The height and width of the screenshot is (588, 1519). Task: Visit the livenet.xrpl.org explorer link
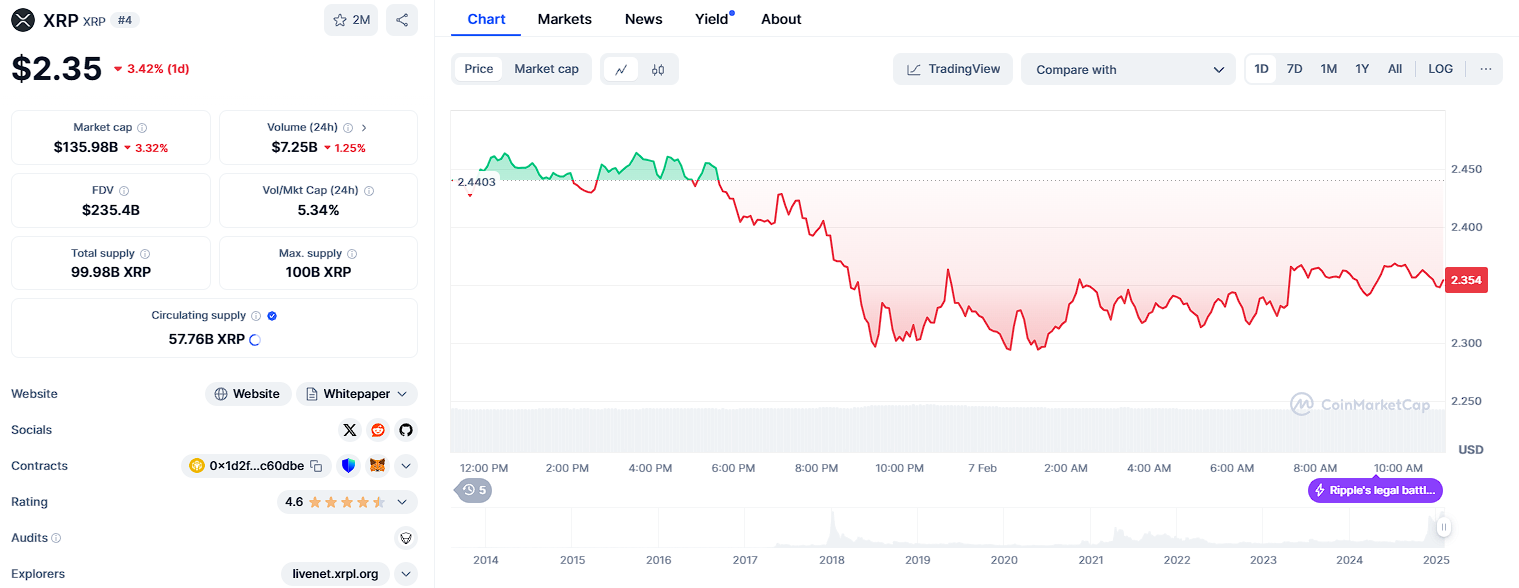coord(335,574)
